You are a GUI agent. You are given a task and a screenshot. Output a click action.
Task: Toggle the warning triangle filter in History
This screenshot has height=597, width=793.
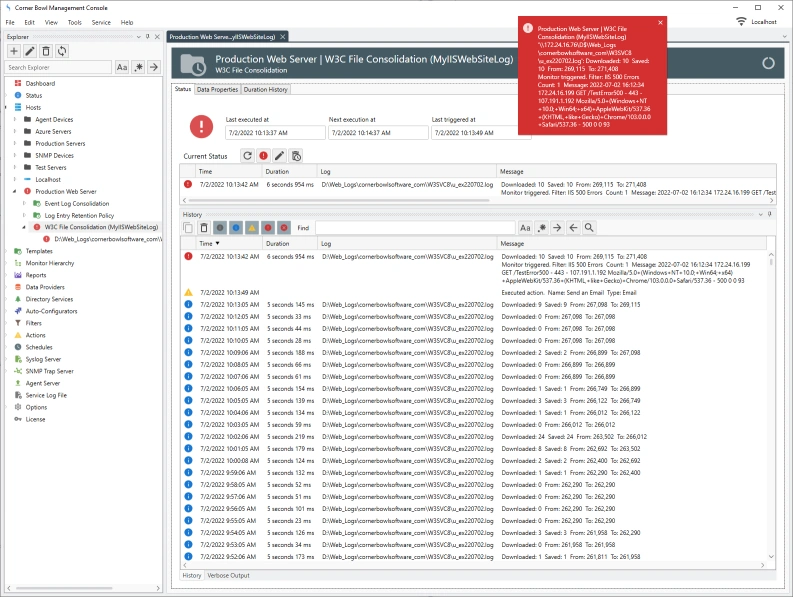(x=252, y=228)
